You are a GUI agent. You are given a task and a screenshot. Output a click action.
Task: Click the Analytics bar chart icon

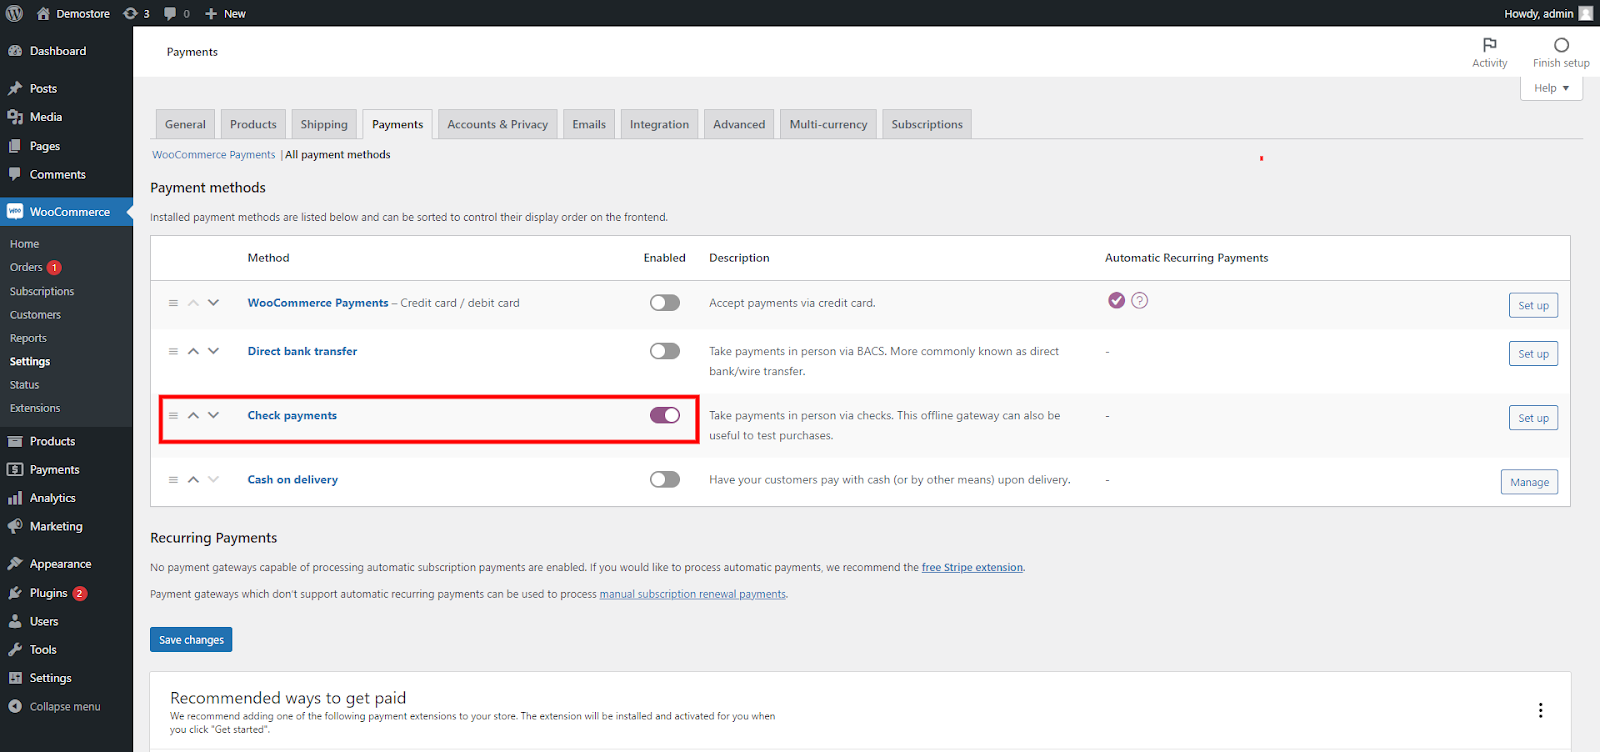(x=15, y=498)
